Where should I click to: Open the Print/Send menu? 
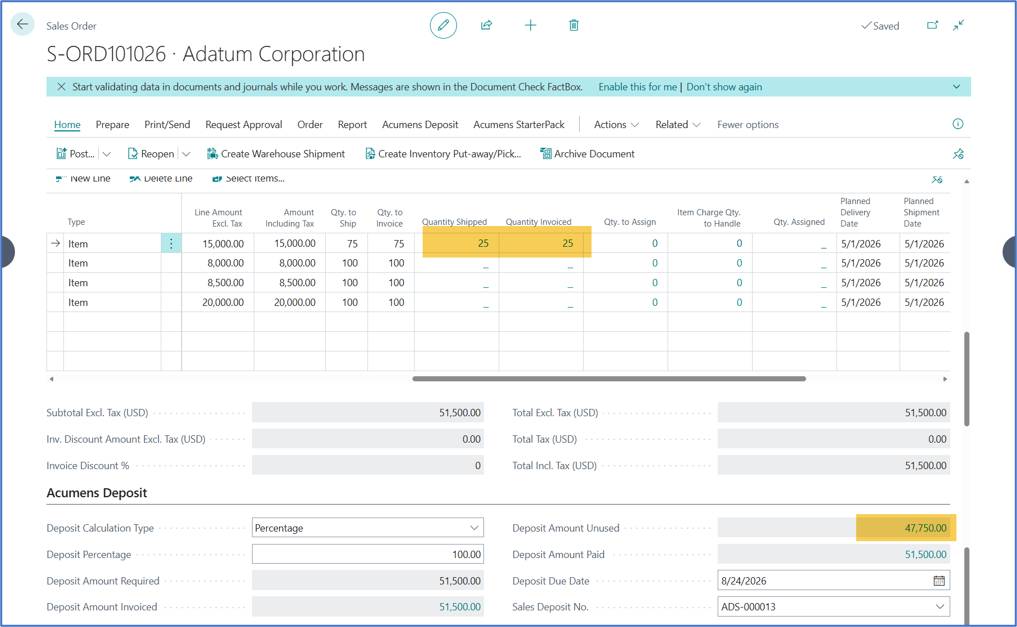click(167, 124)
